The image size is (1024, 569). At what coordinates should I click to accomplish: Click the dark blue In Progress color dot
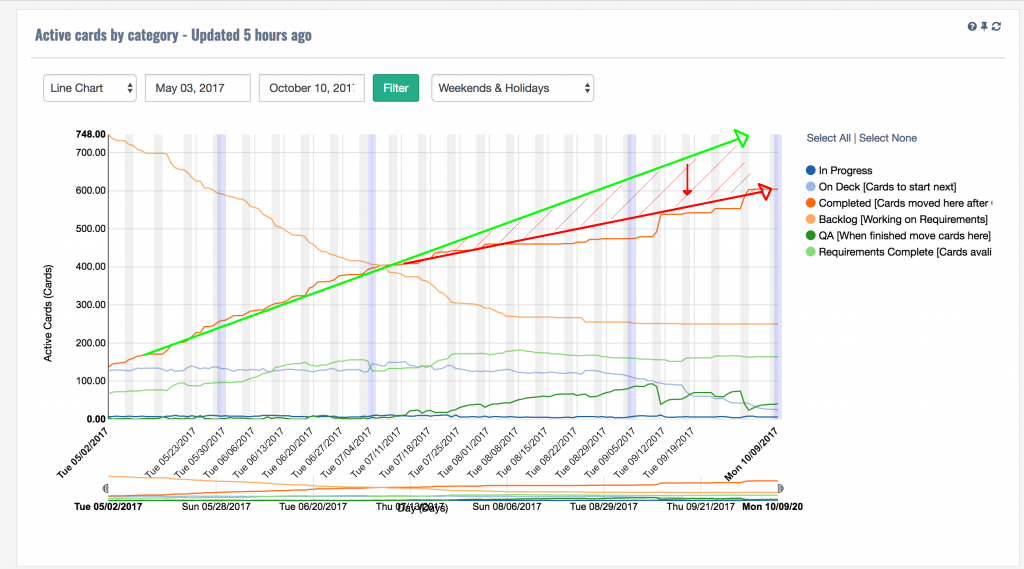pos(811,171)
